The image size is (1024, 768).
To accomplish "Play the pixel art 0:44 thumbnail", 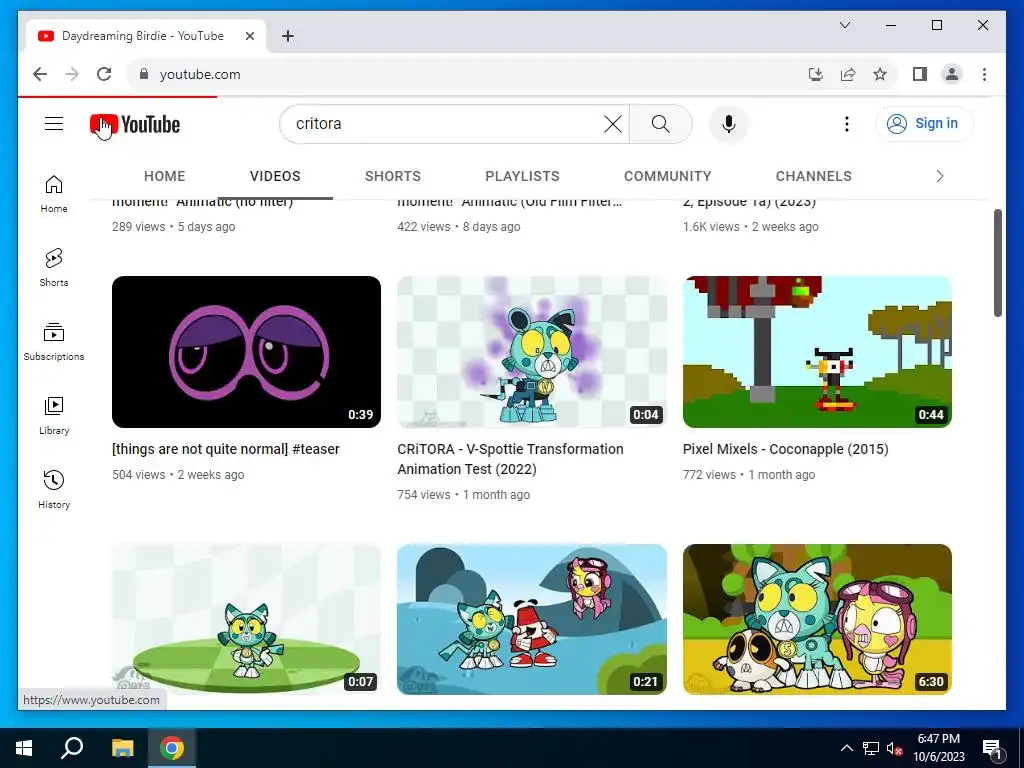I will coord(817,352).
